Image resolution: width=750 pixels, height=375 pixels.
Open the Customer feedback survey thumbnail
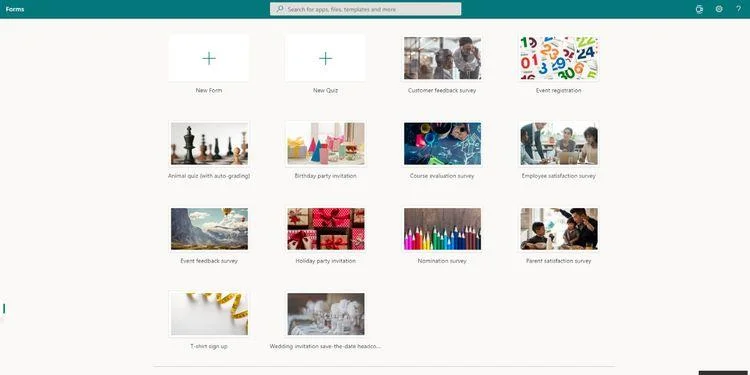[442, 58]
